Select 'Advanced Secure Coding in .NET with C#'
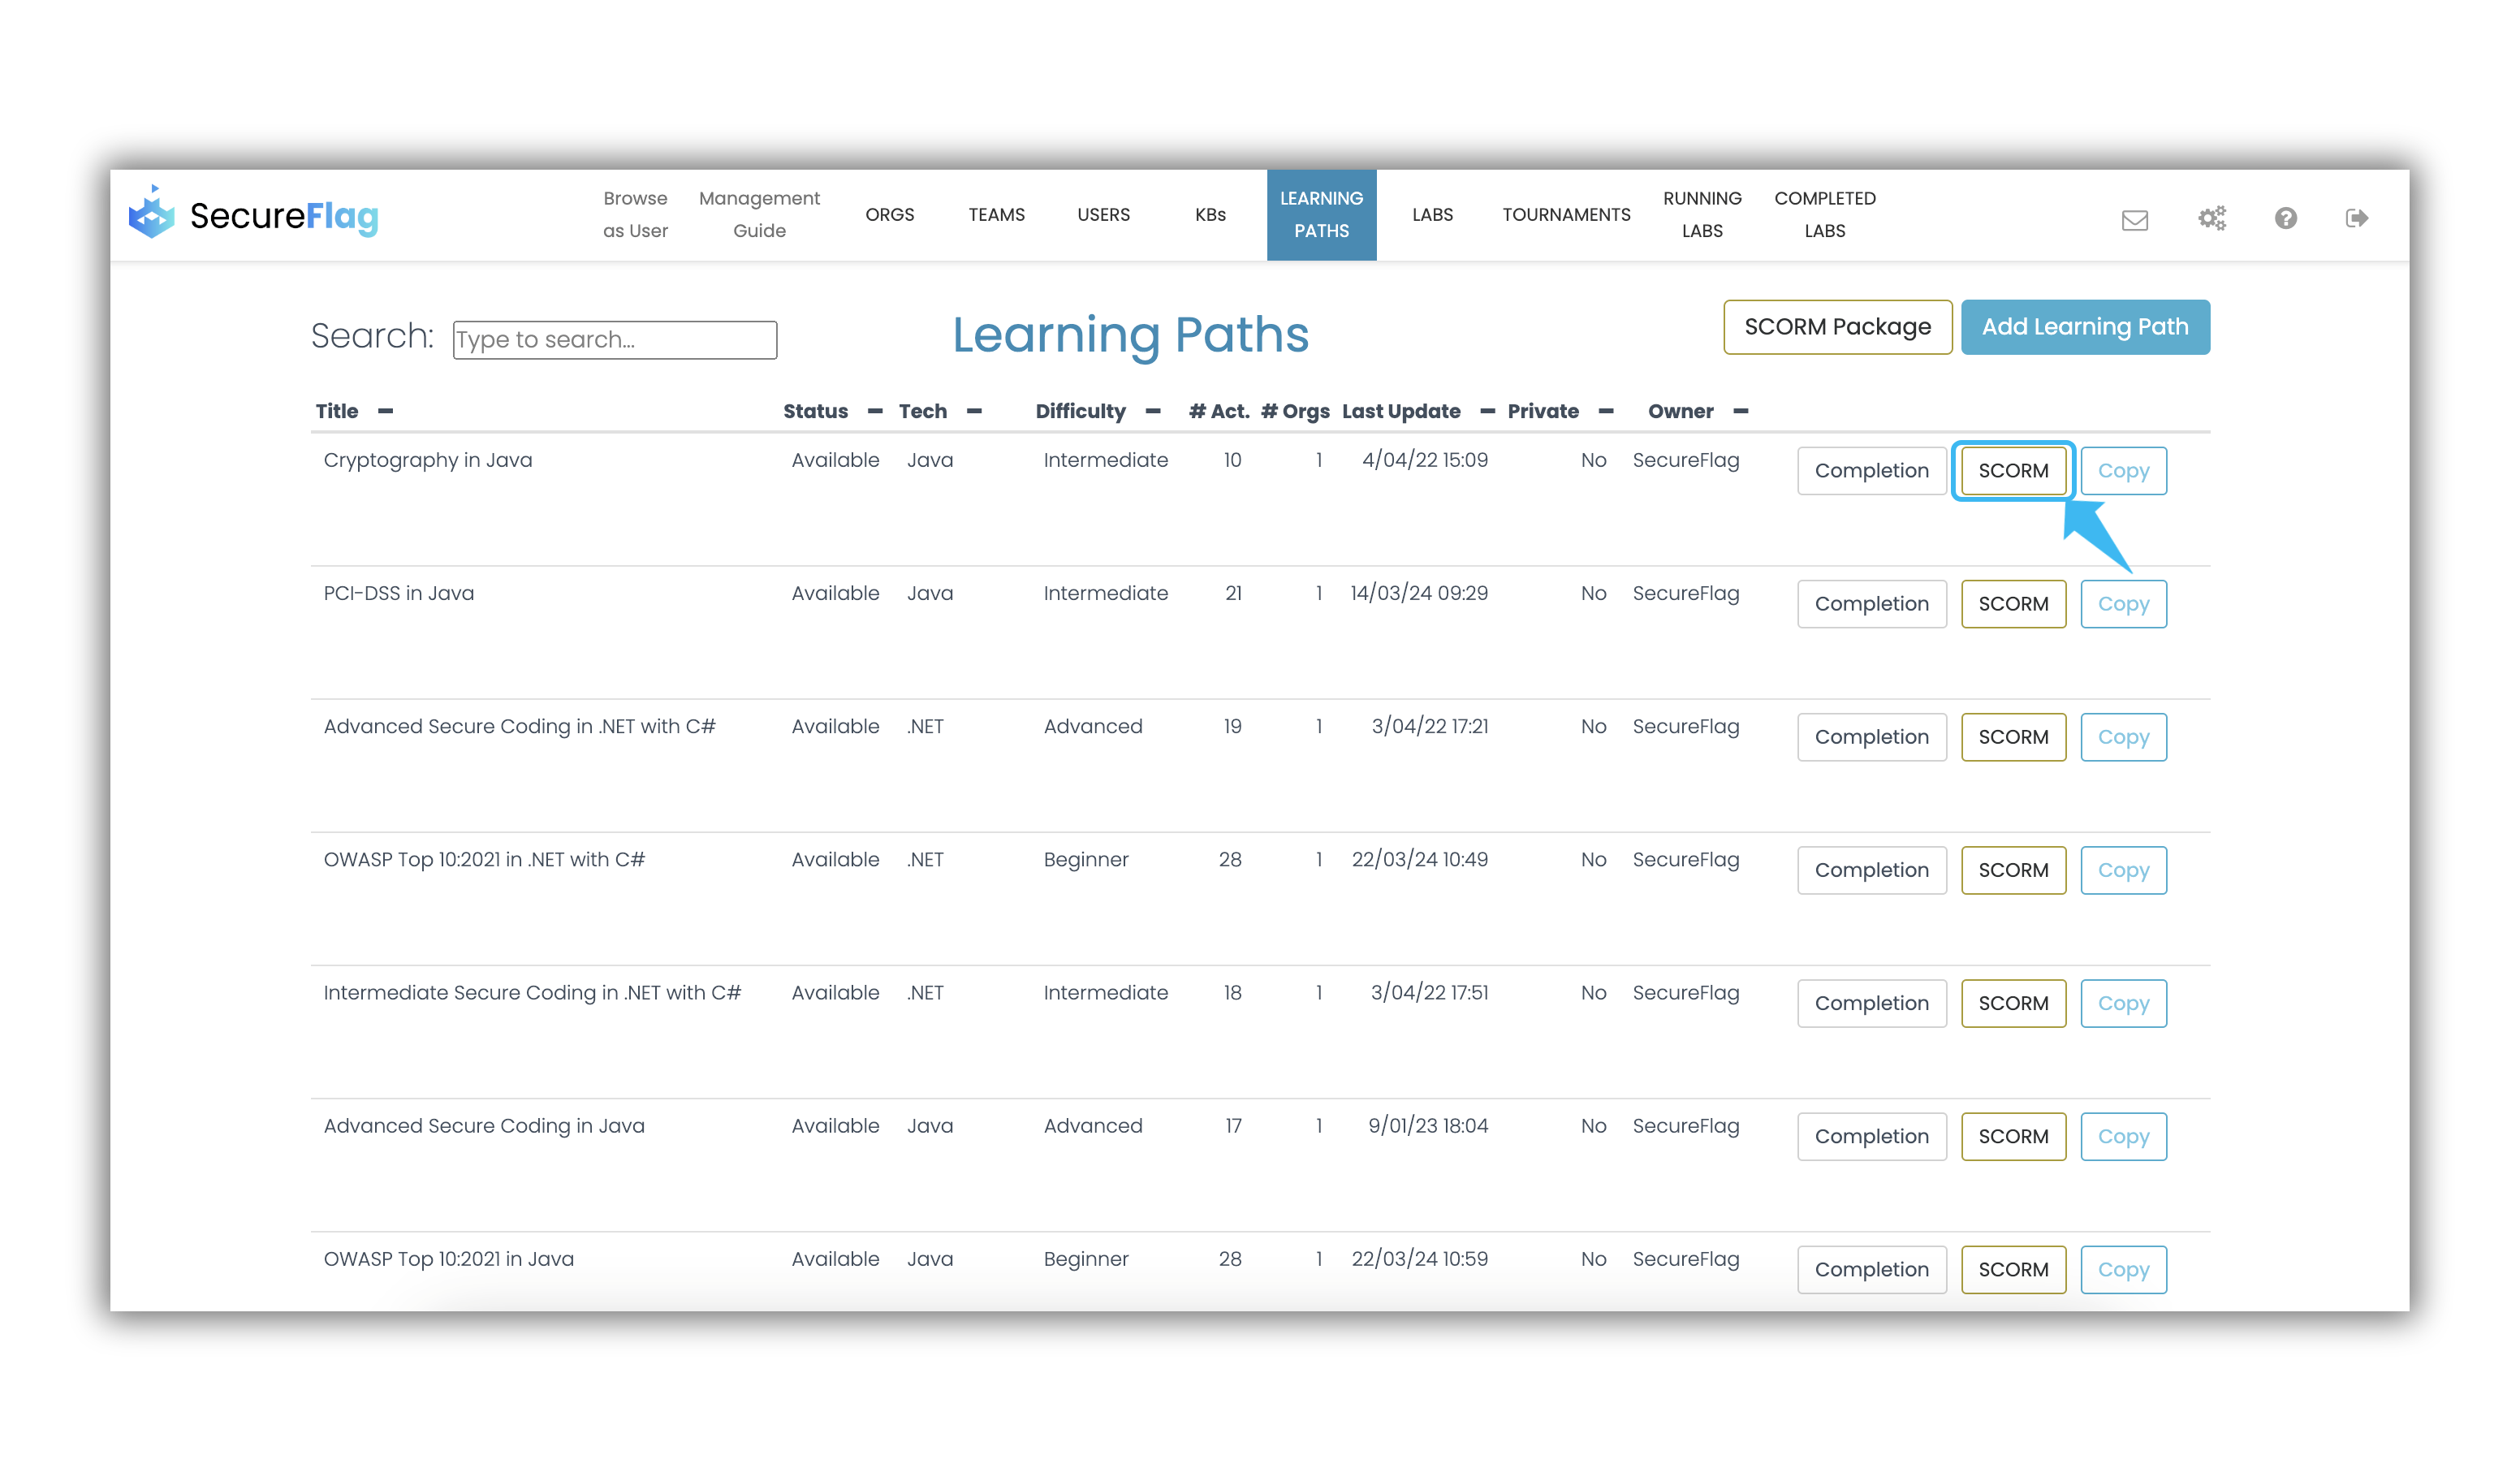Viewport: 2520px width, 1481px height. click(x=519, y=726)
